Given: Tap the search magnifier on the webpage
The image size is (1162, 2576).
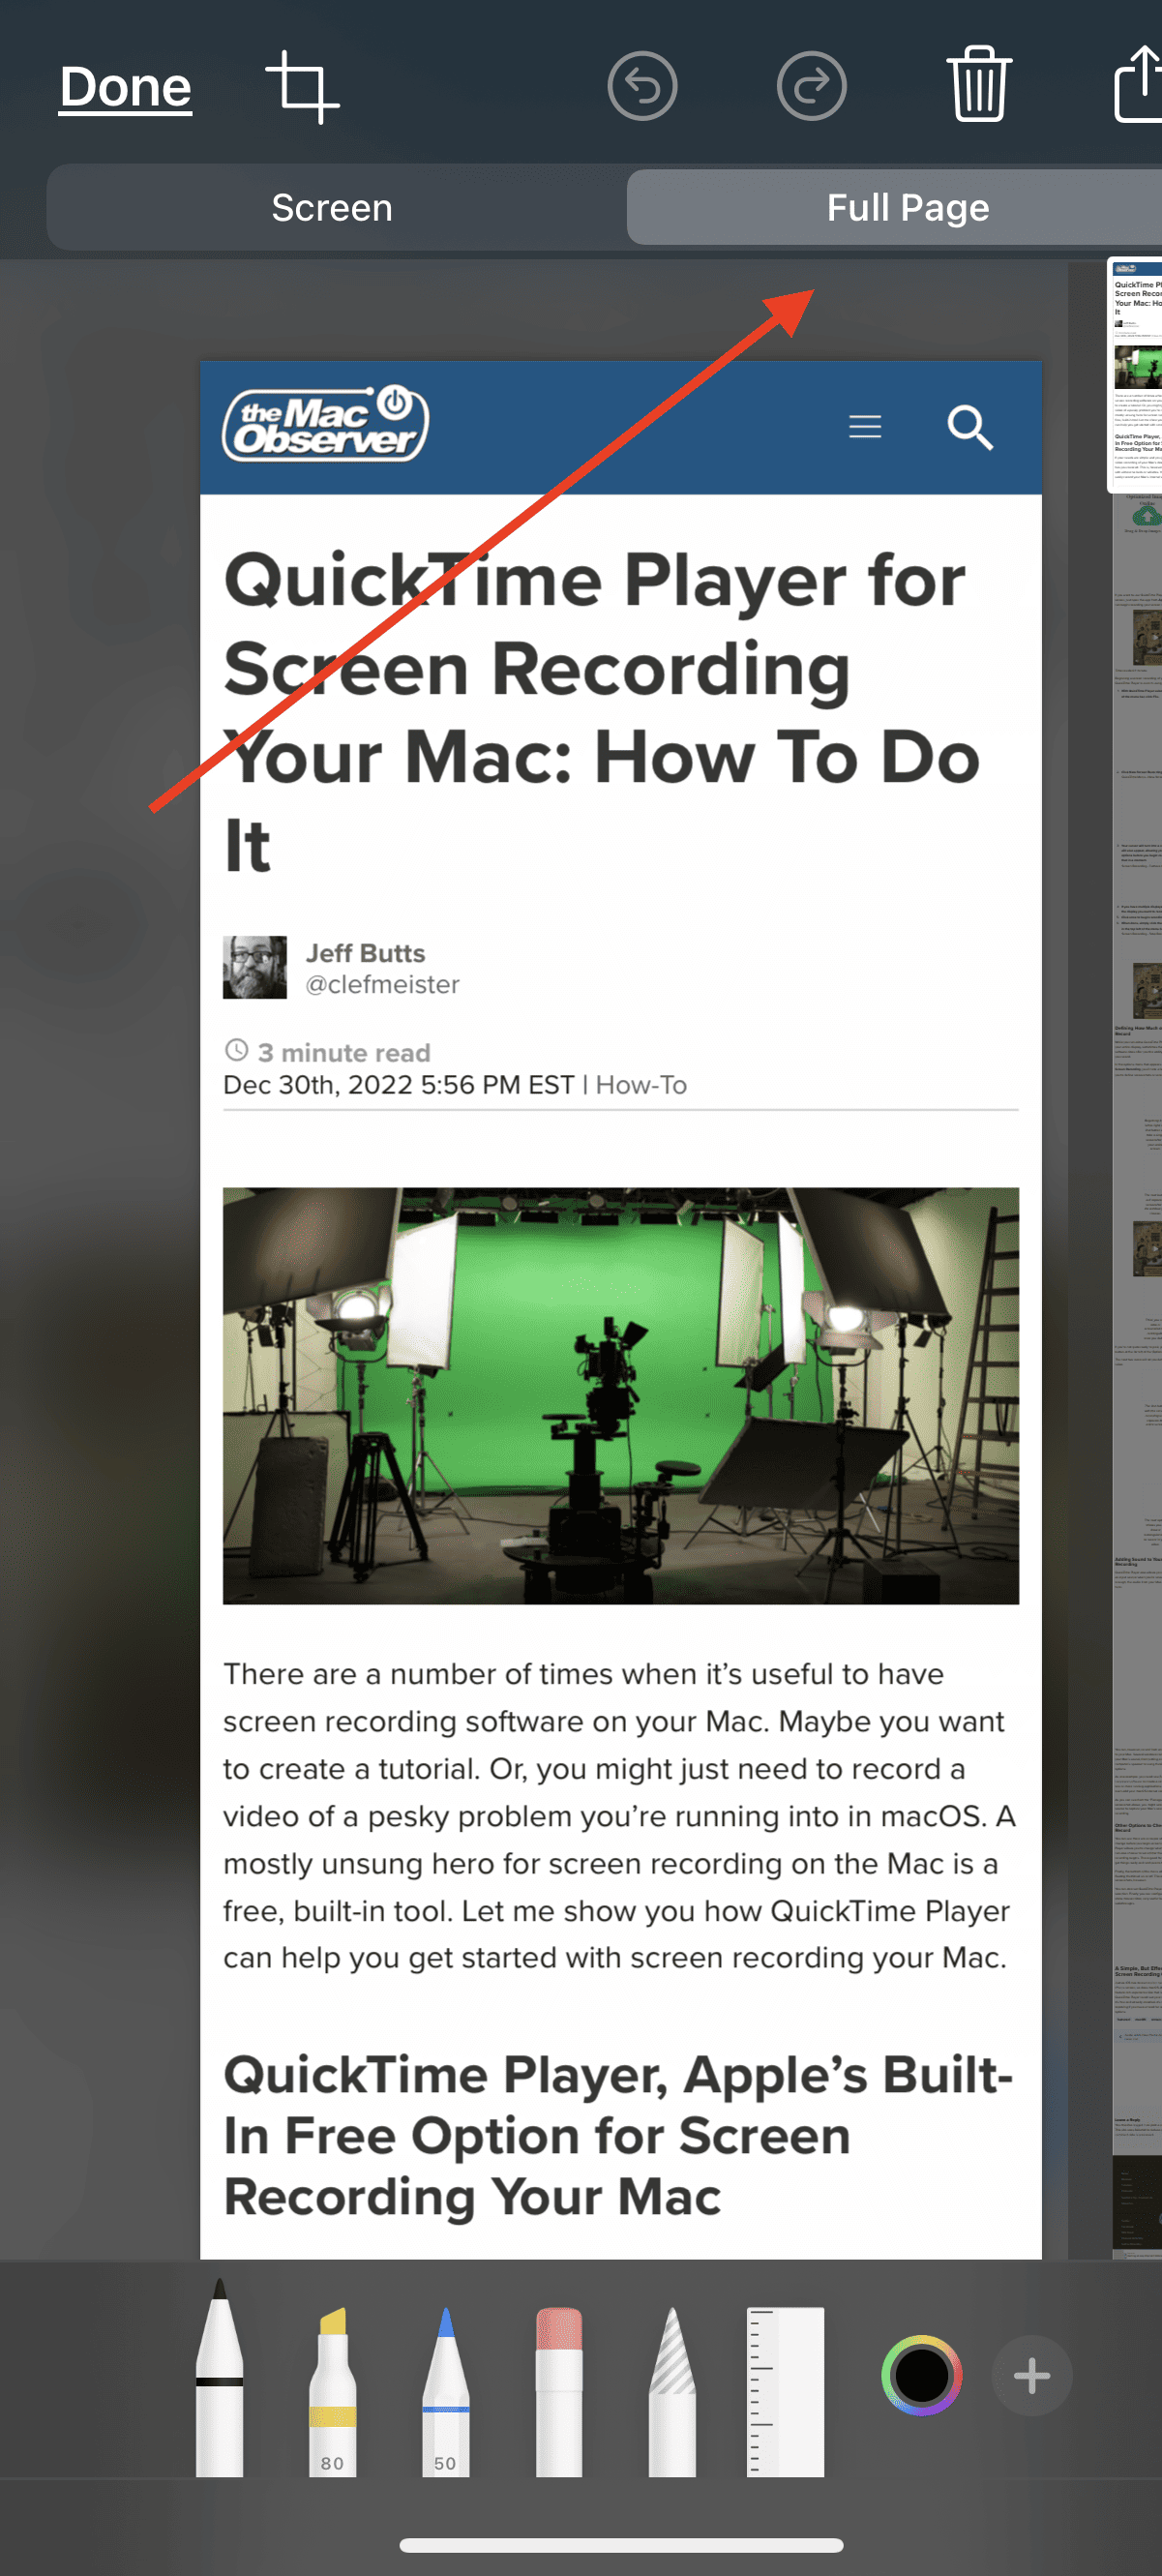Looking at the screenshot, I should [x=969, y=428].
